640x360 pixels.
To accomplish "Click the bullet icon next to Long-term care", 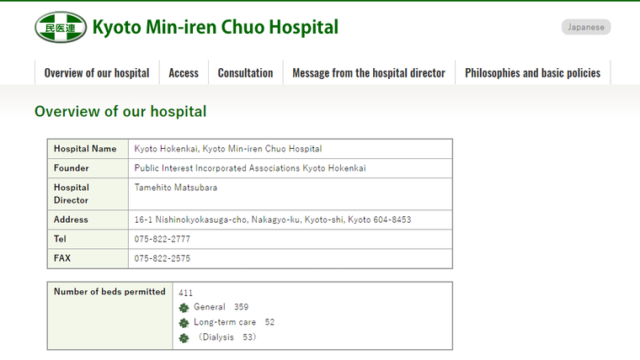I will 184,323.
